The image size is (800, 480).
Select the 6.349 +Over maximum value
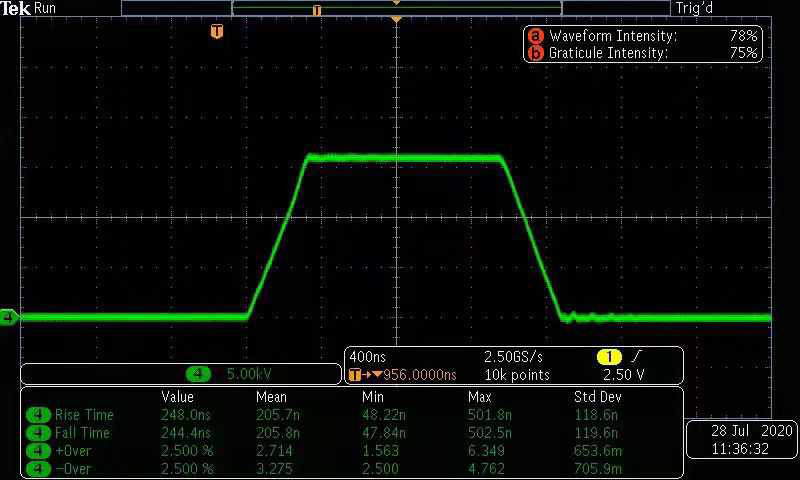click(486, 451)
